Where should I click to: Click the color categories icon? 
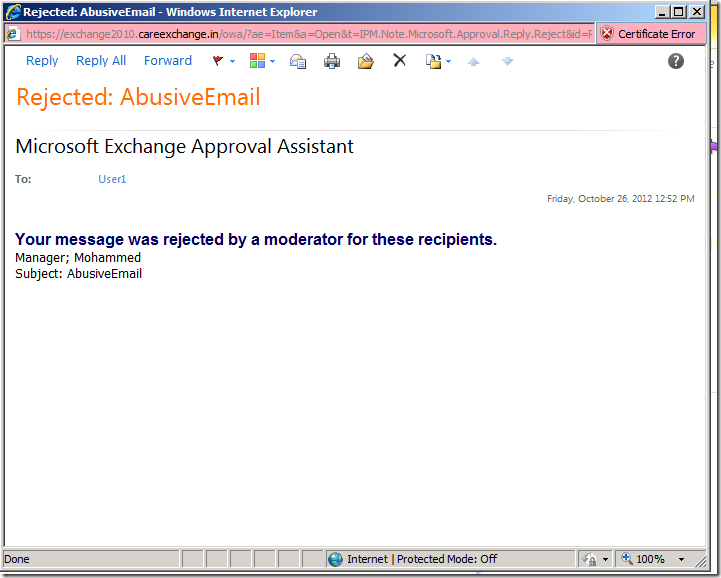pyautogui.click(x=257, y=61)
